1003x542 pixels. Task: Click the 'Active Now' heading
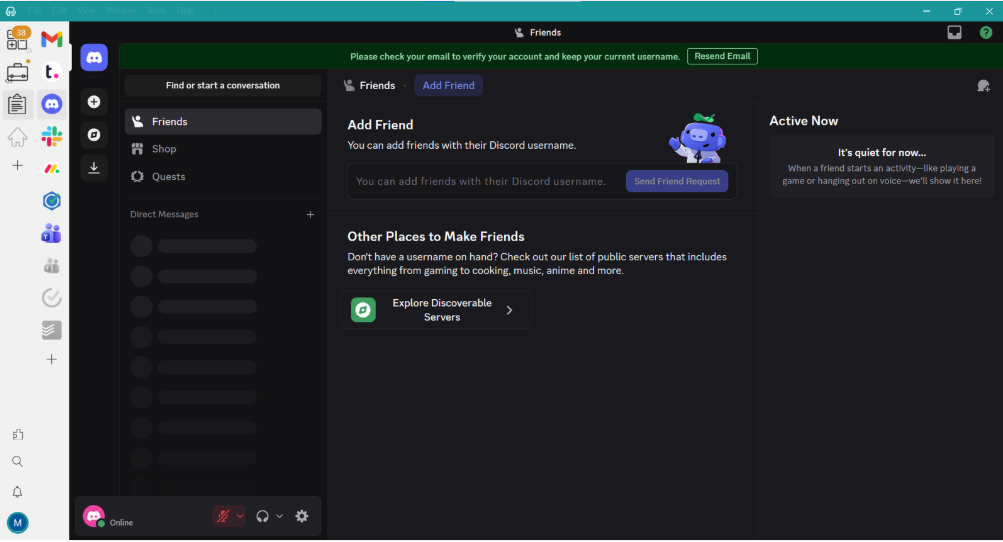[x=803, y=121]
